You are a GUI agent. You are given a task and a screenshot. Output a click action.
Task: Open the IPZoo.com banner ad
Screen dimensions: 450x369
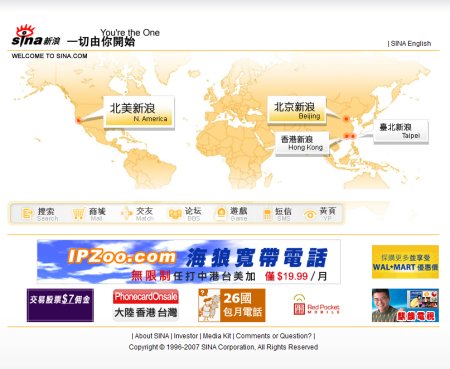click(189, 262)
